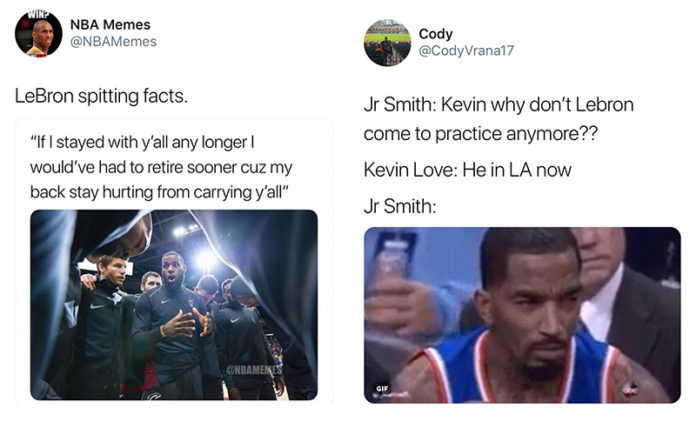Open the NBA Memes profile avatar
Image resolution: width=696 pixels, height=435 pixels.
pyautogui.click(x=38, y=34)
